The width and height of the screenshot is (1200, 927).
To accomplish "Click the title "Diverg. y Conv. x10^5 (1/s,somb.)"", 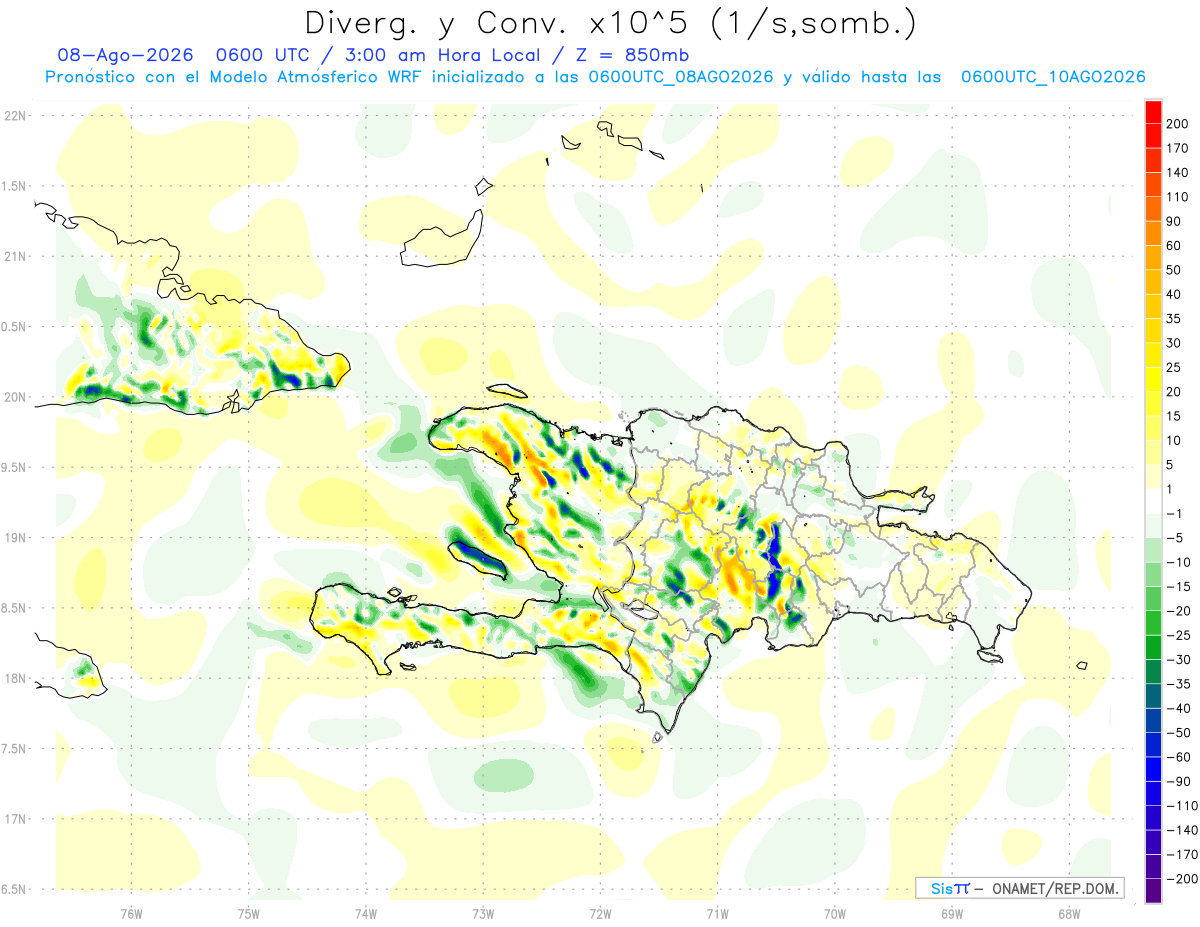I will 610,23.
